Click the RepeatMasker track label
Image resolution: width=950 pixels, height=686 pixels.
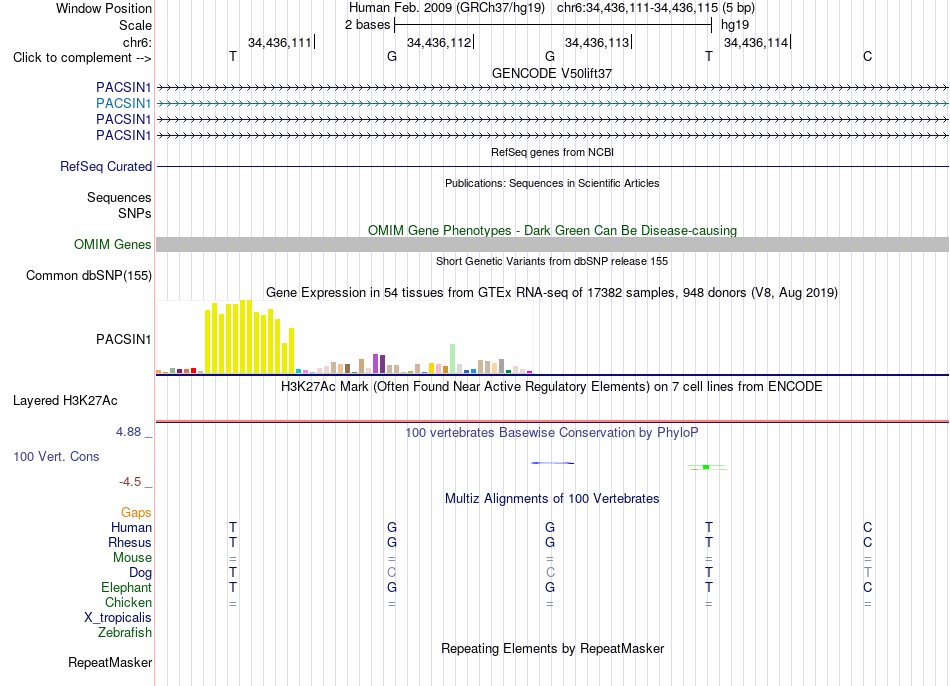pos(110,662)
